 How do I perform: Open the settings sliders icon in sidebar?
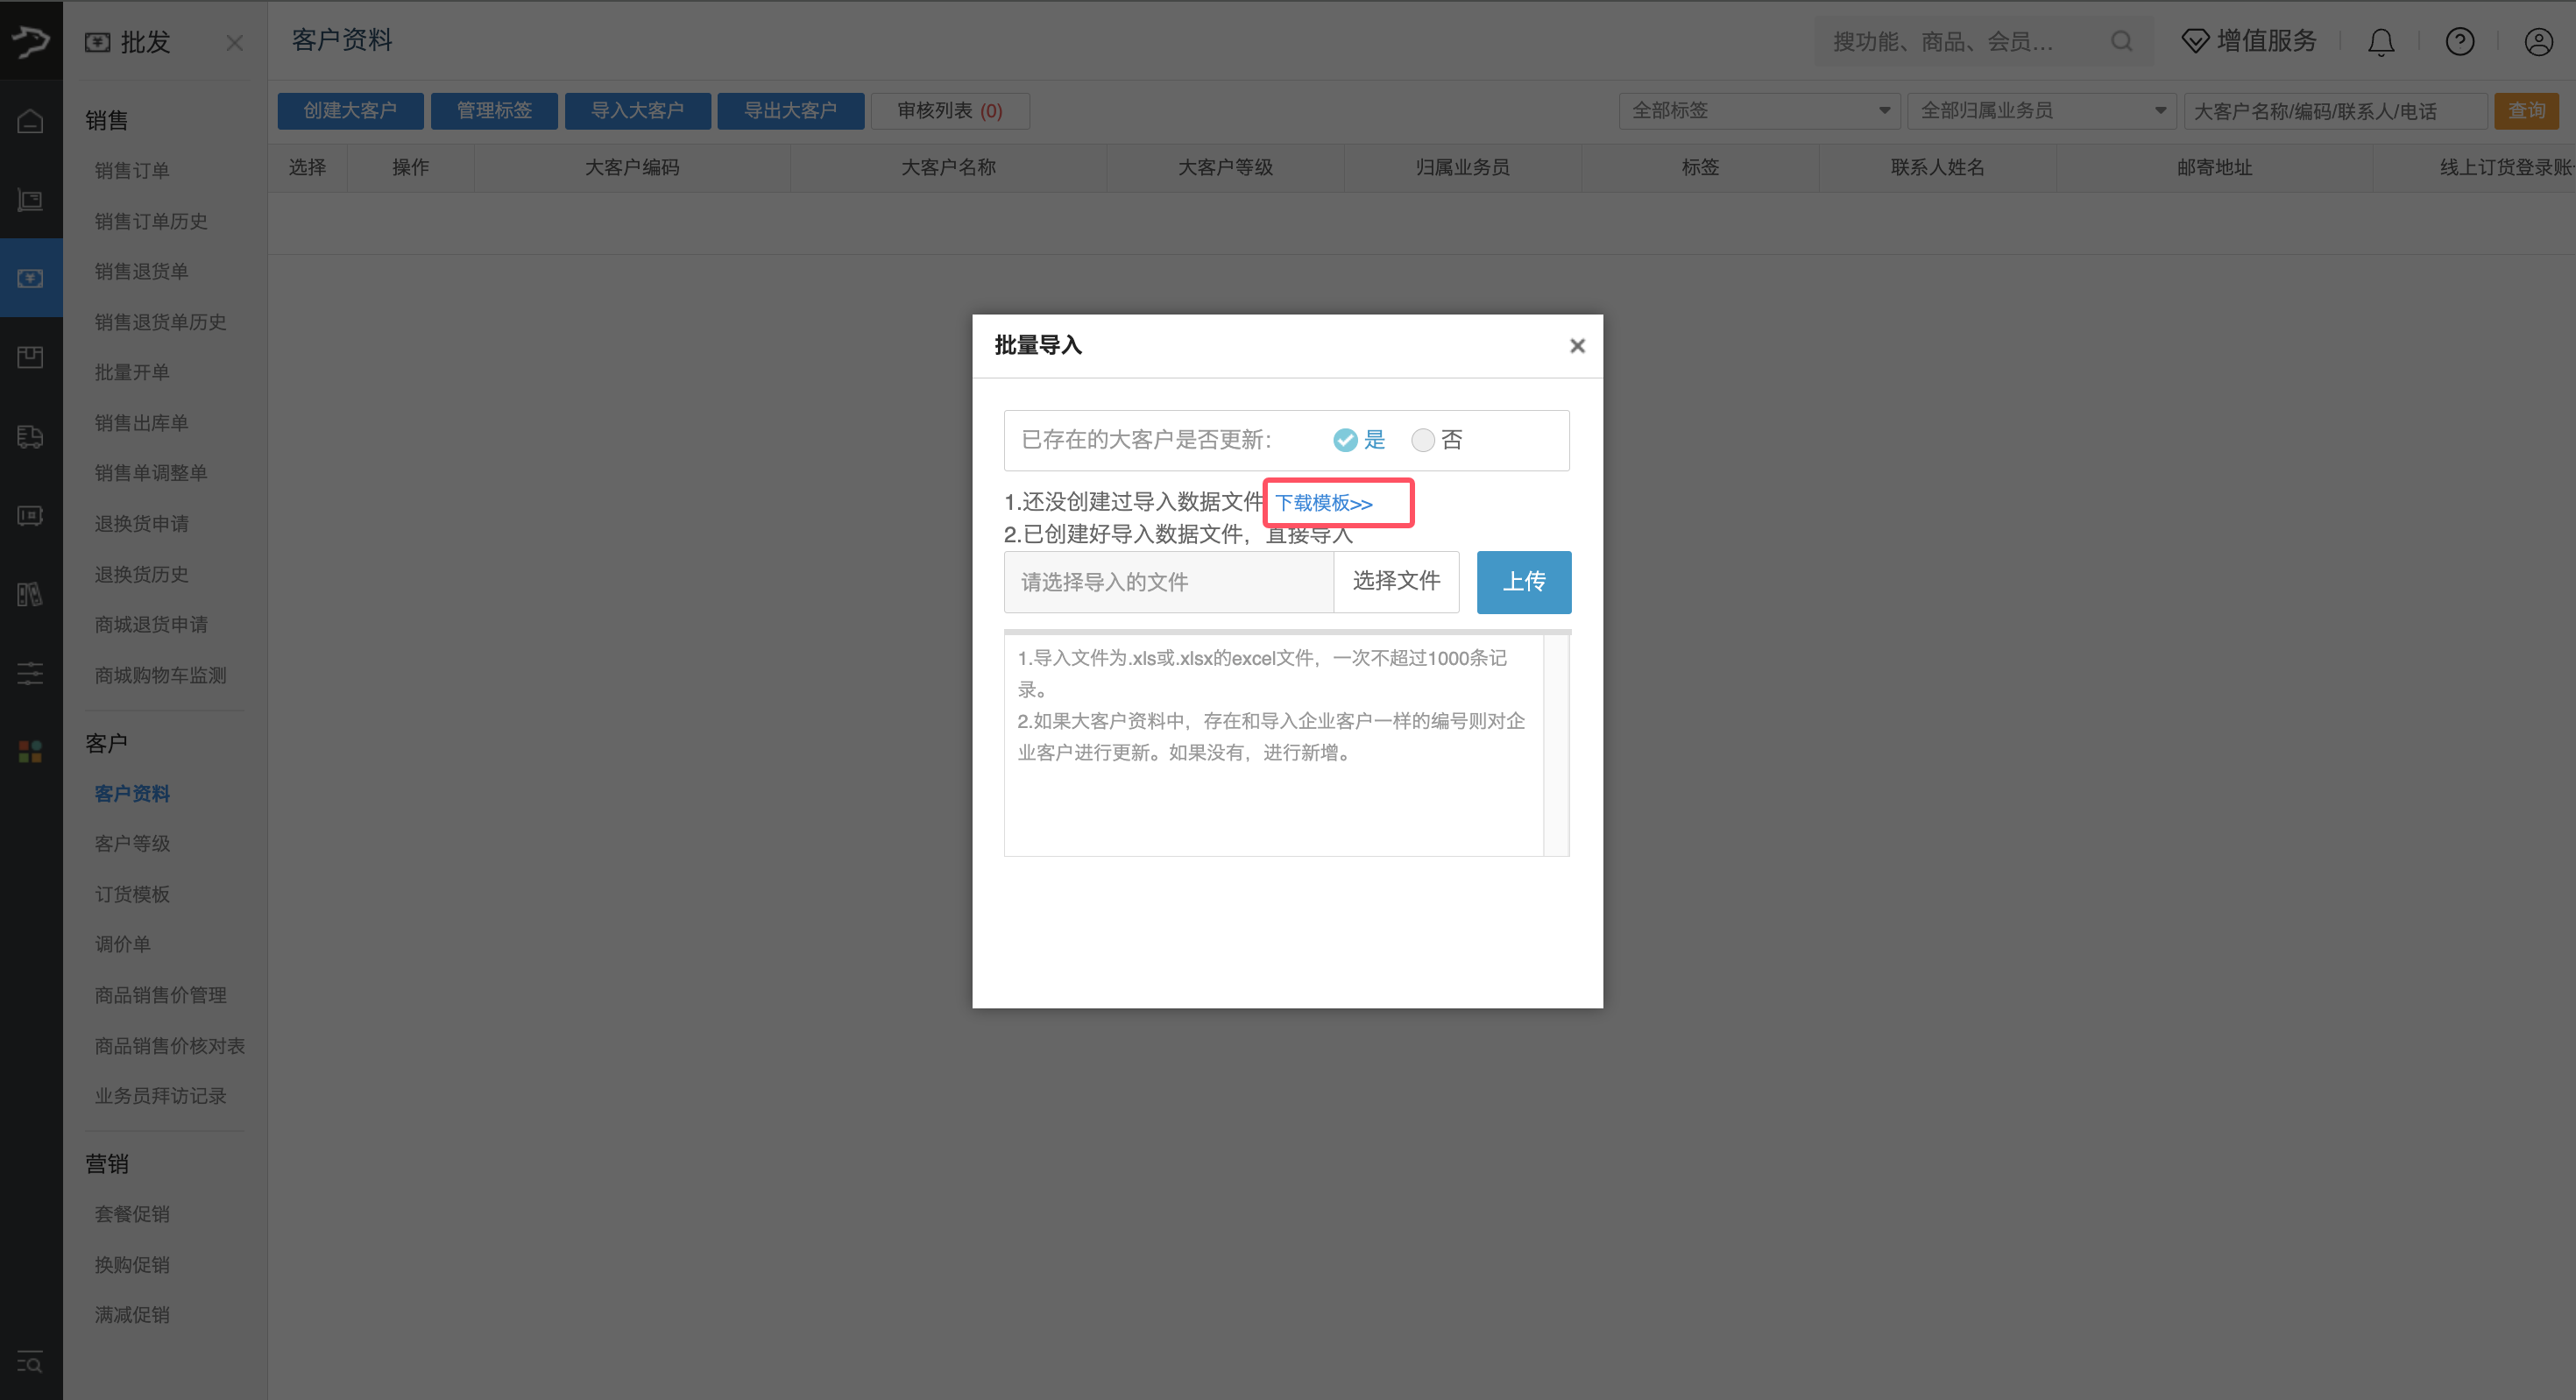(x=30, y=672)
